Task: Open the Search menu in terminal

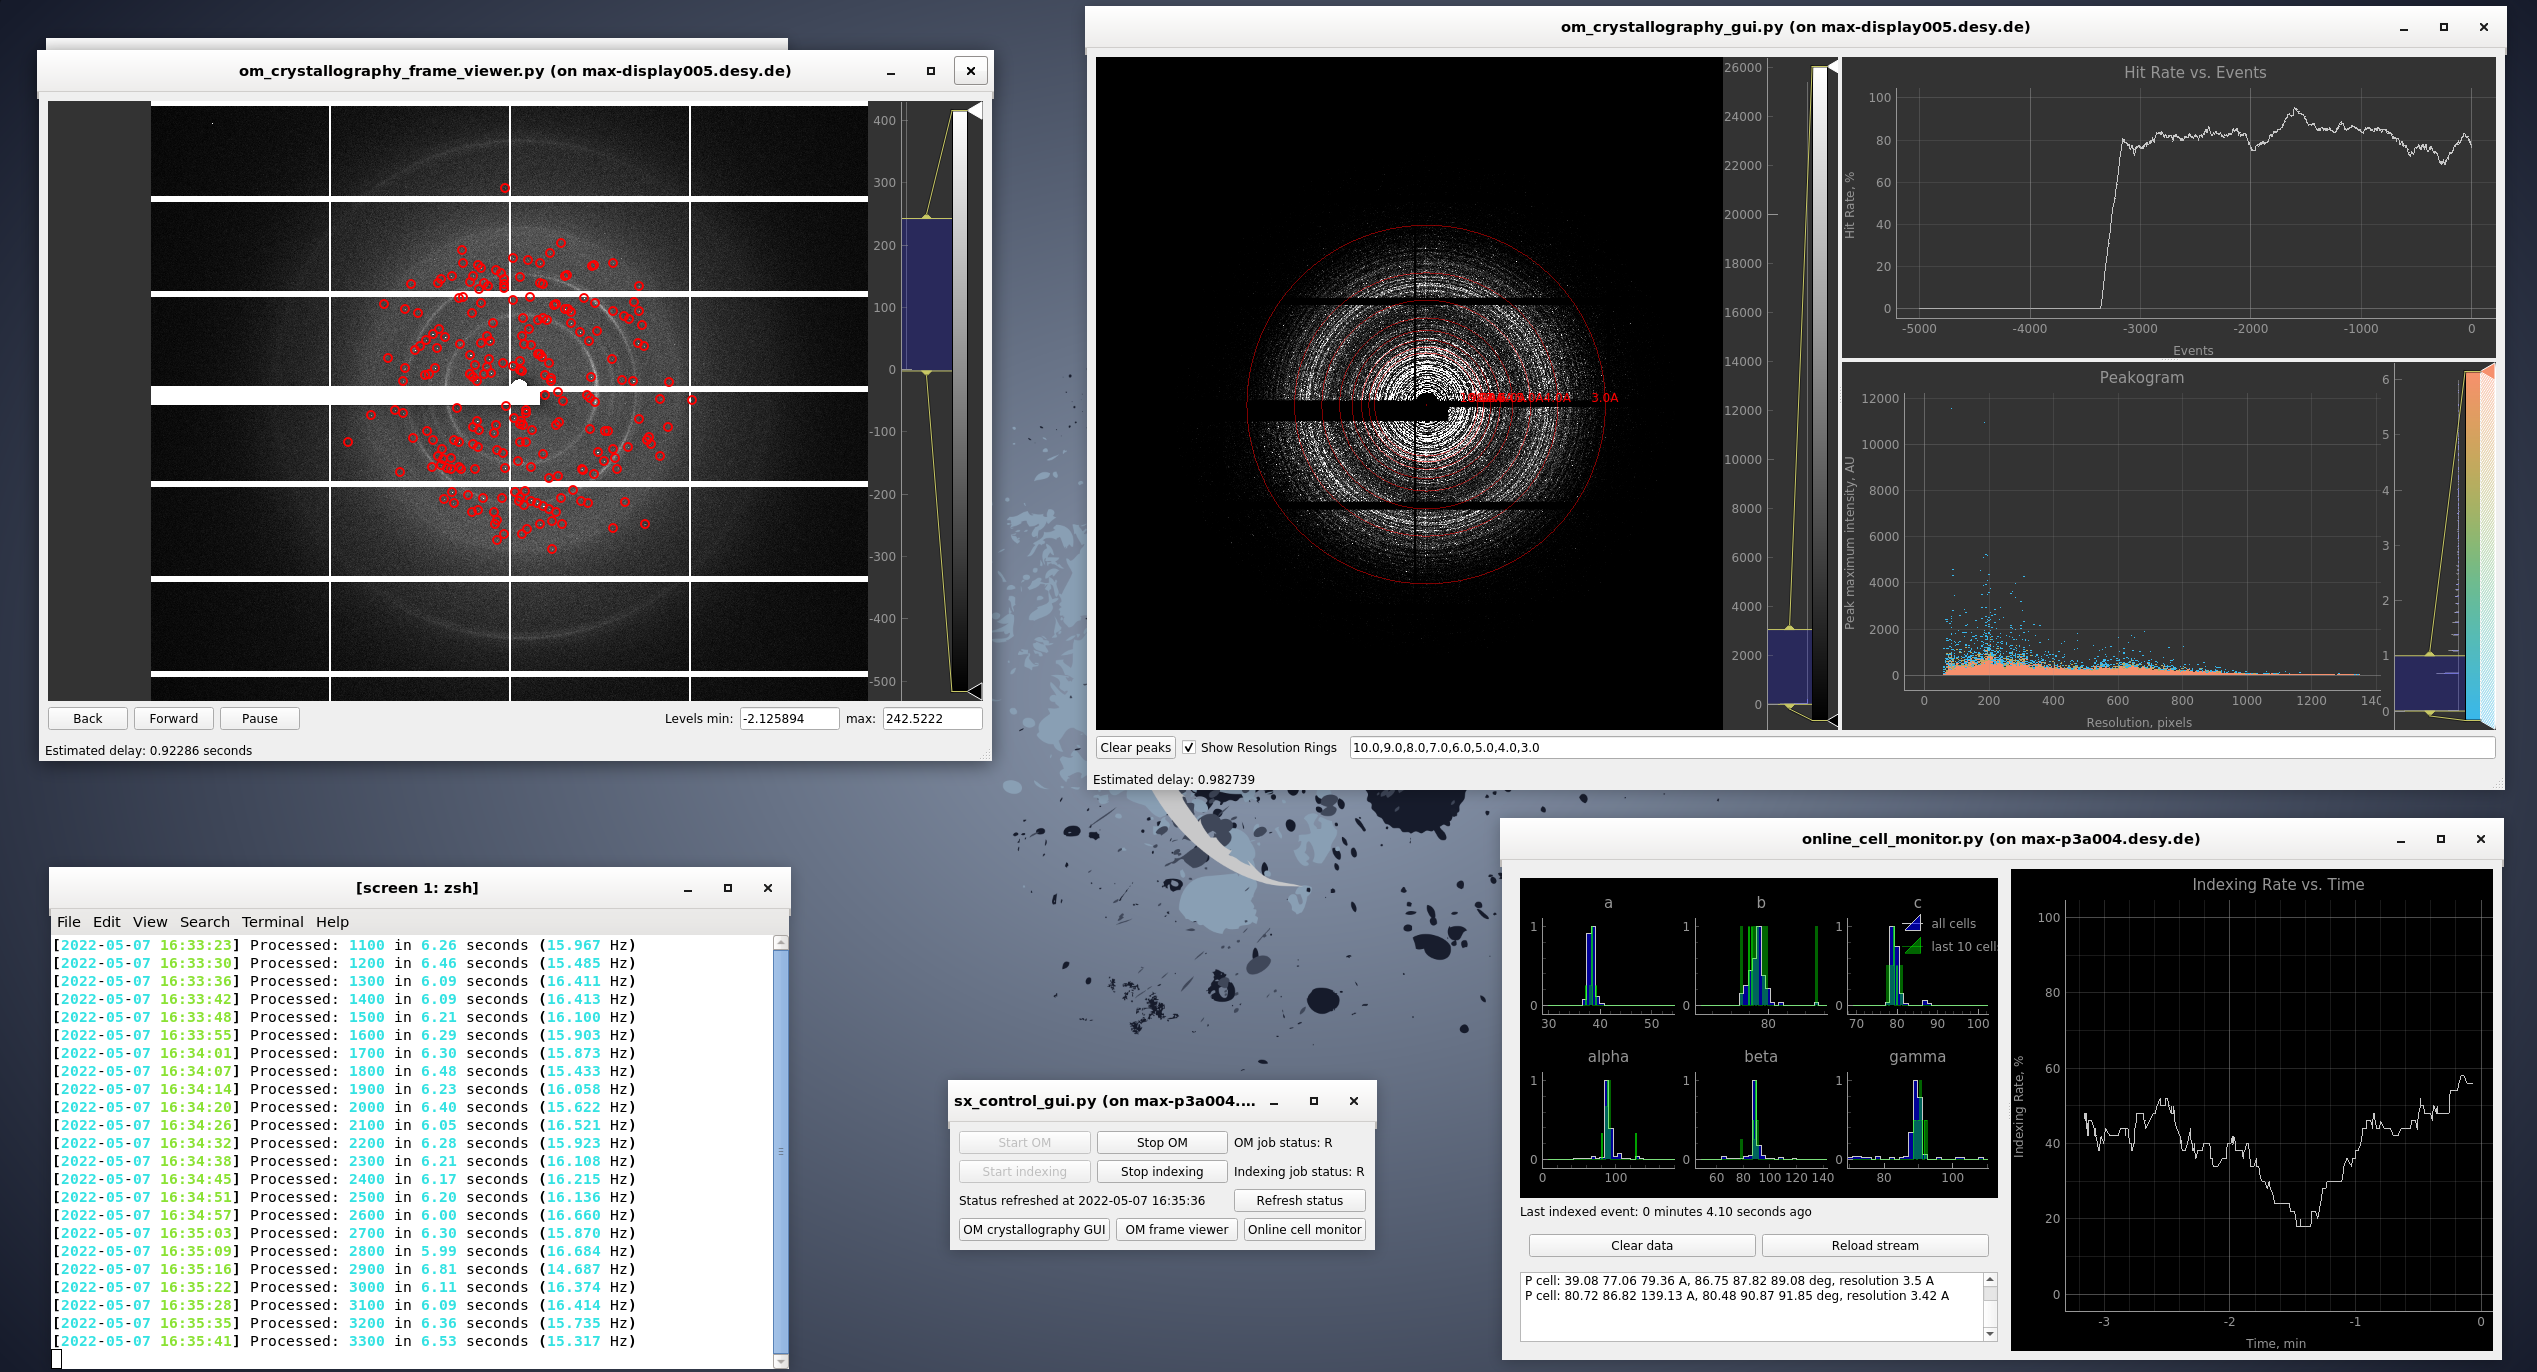Action: pyautogui.click(x=204, y=922)
